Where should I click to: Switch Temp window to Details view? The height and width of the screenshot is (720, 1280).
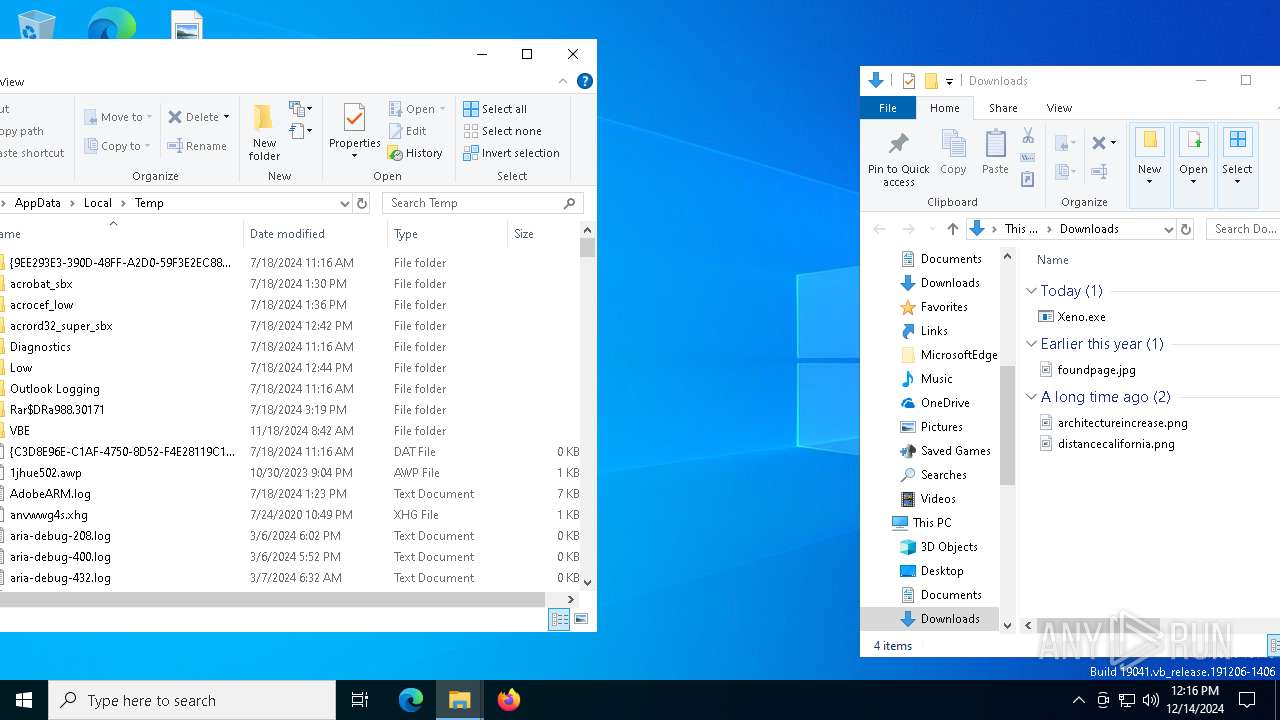(x=560, y=620)
